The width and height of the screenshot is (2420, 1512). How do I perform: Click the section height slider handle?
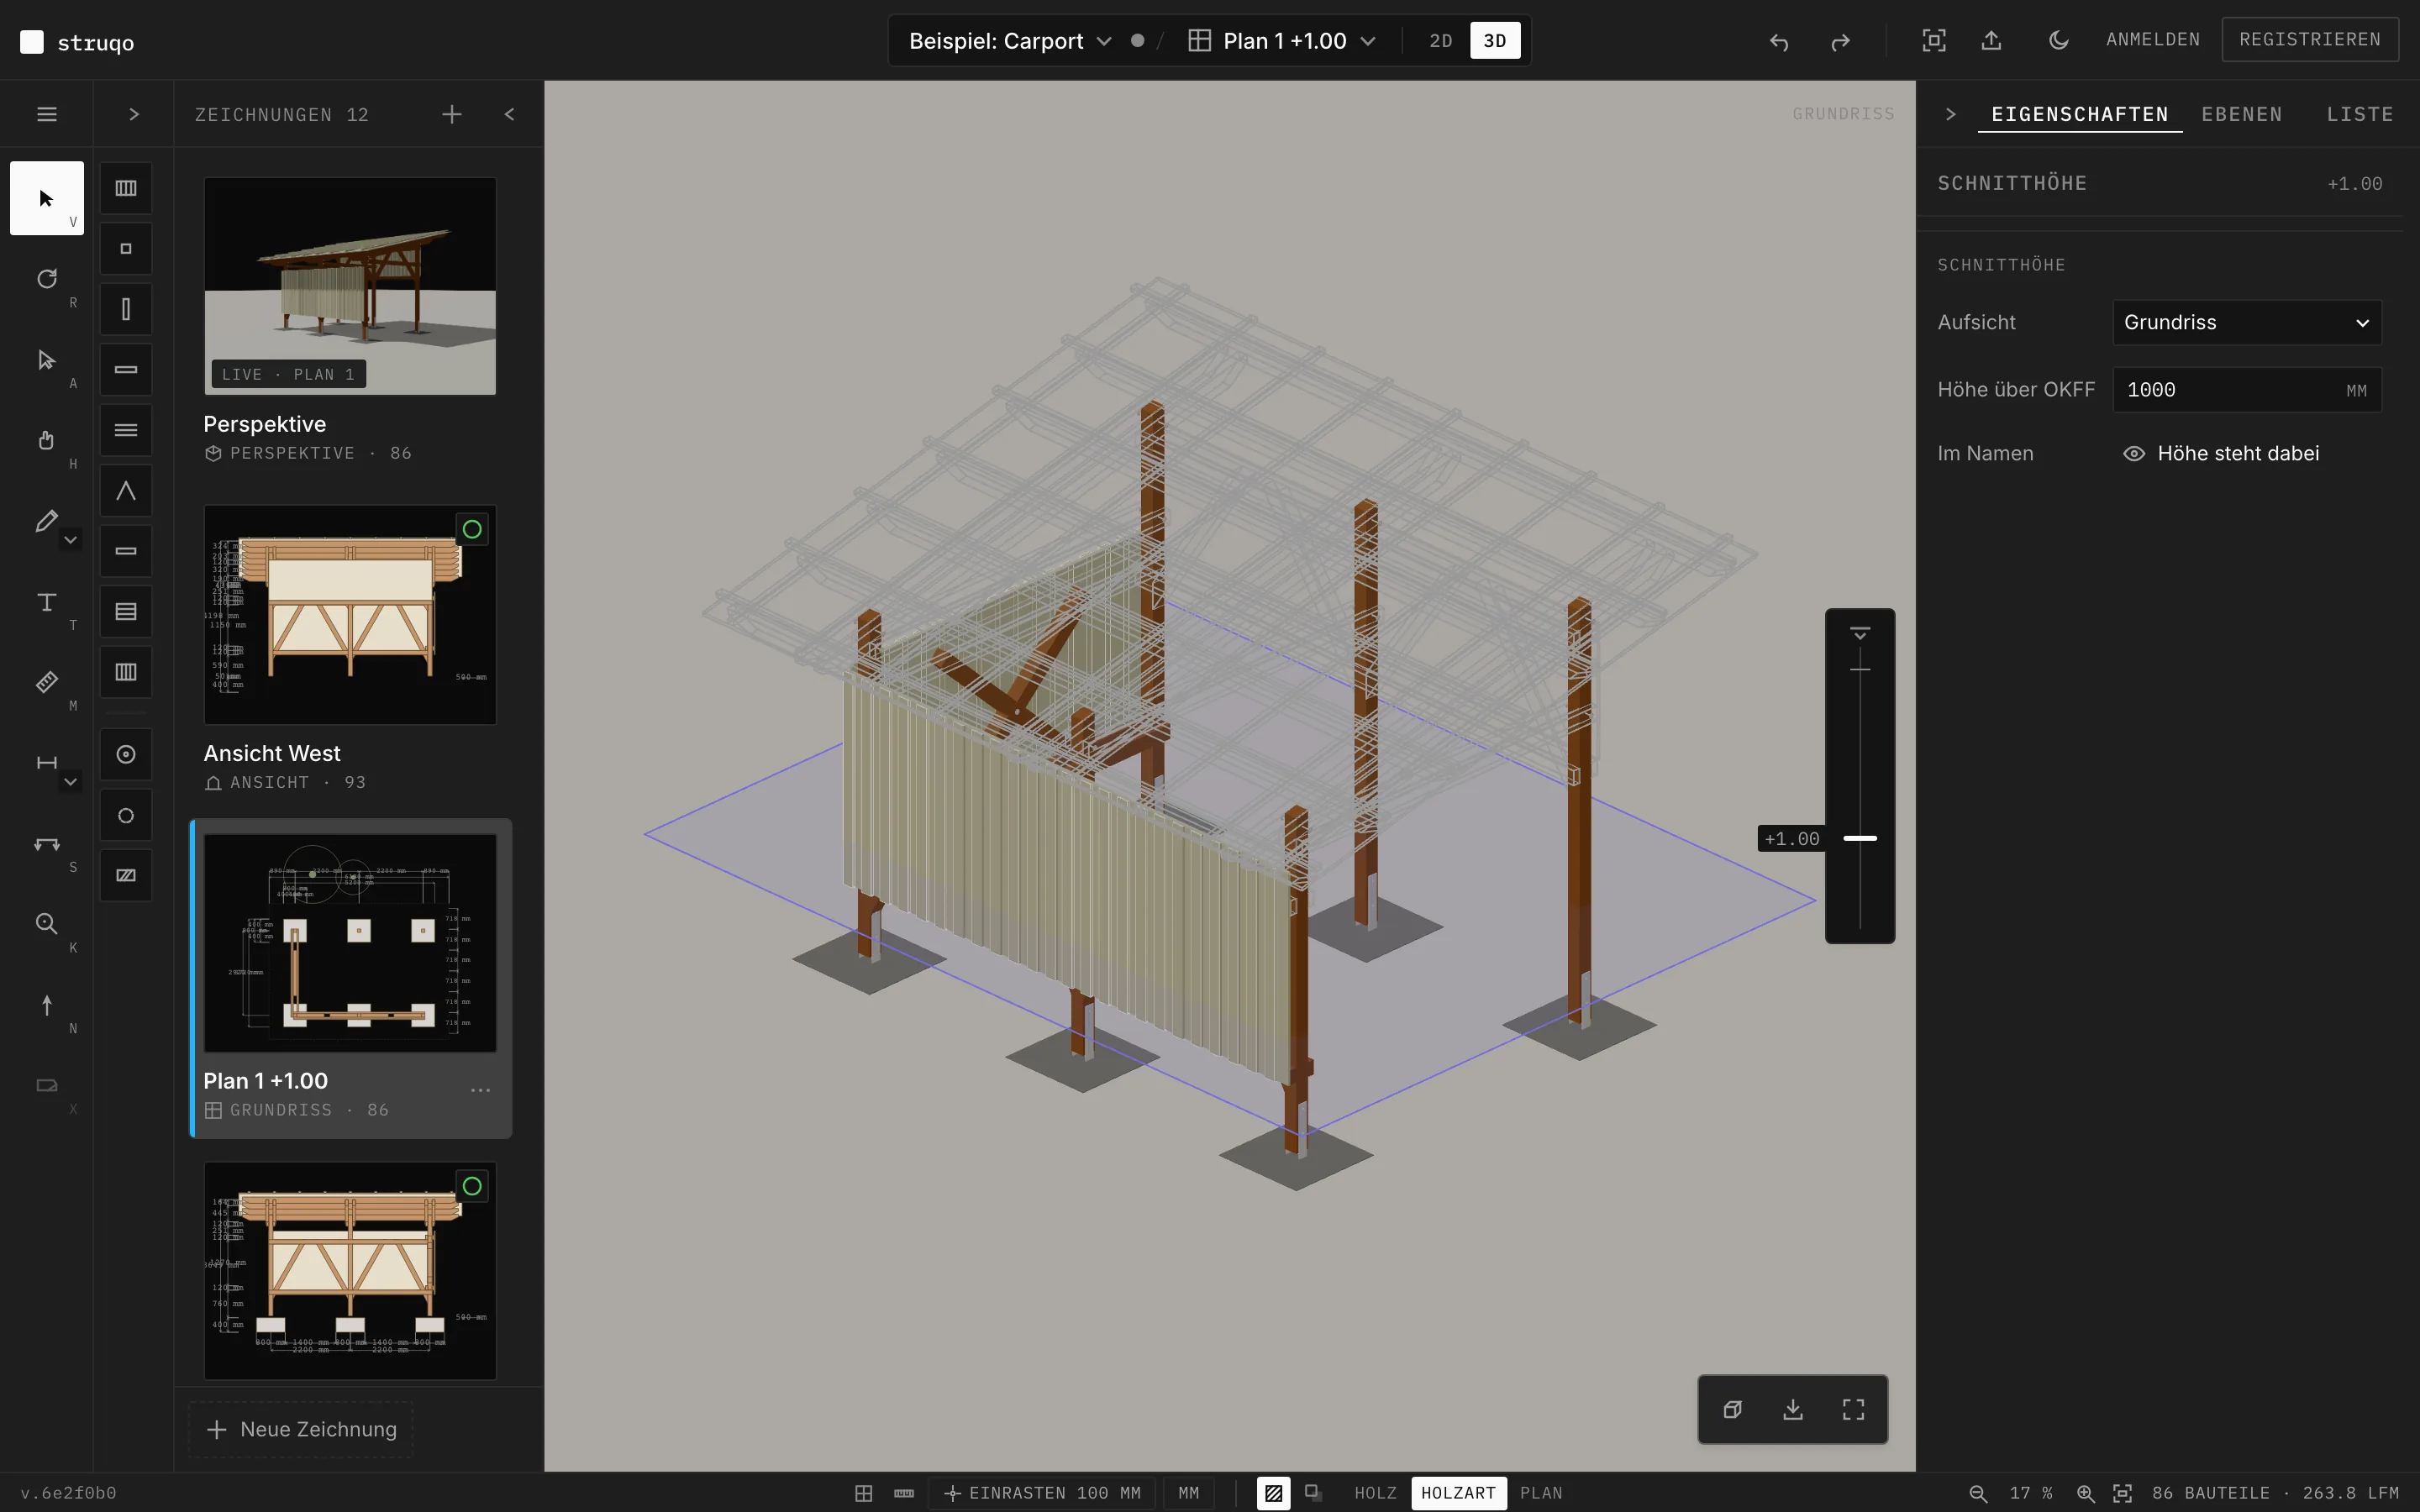click(1859, 838)
